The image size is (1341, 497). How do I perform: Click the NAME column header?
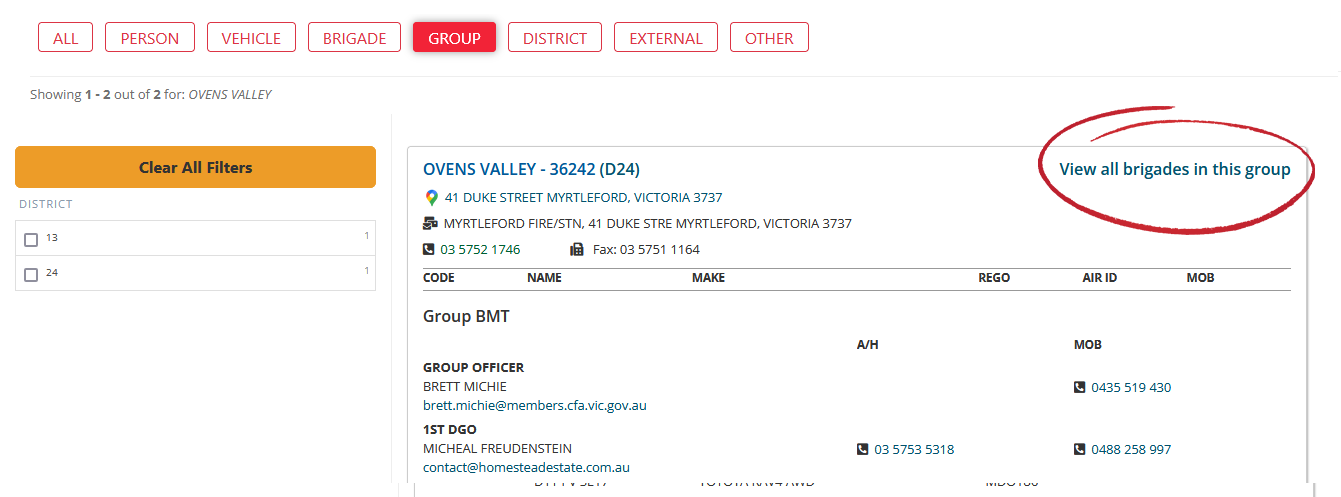544,278
